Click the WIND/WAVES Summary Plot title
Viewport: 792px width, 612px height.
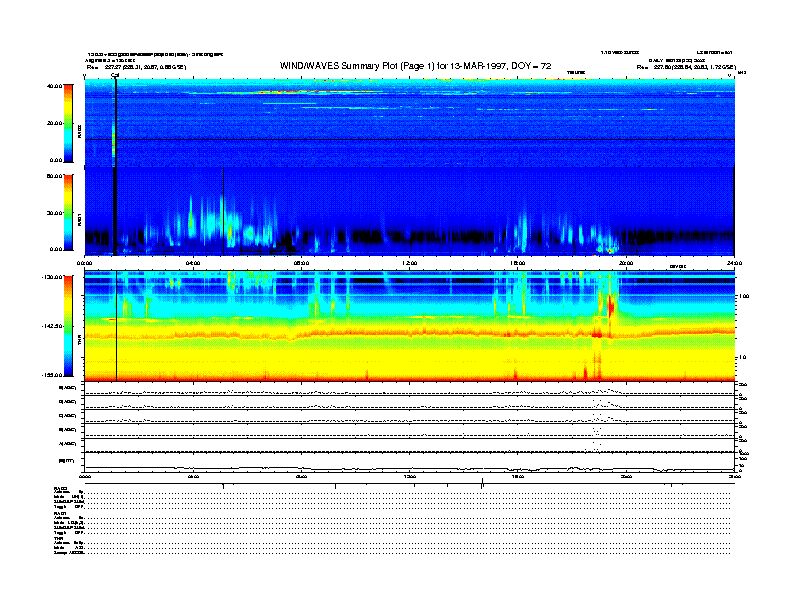pyautogui.click(x=415, y=66)
